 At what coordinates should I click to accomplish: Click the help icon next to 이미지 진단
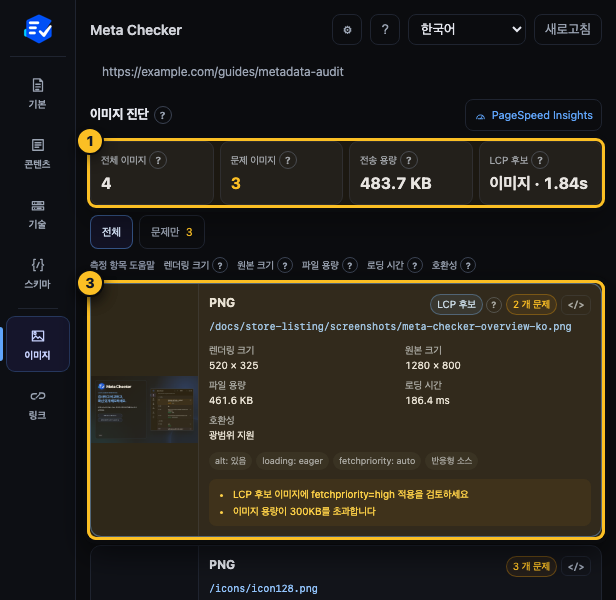[x=163, y=115]
